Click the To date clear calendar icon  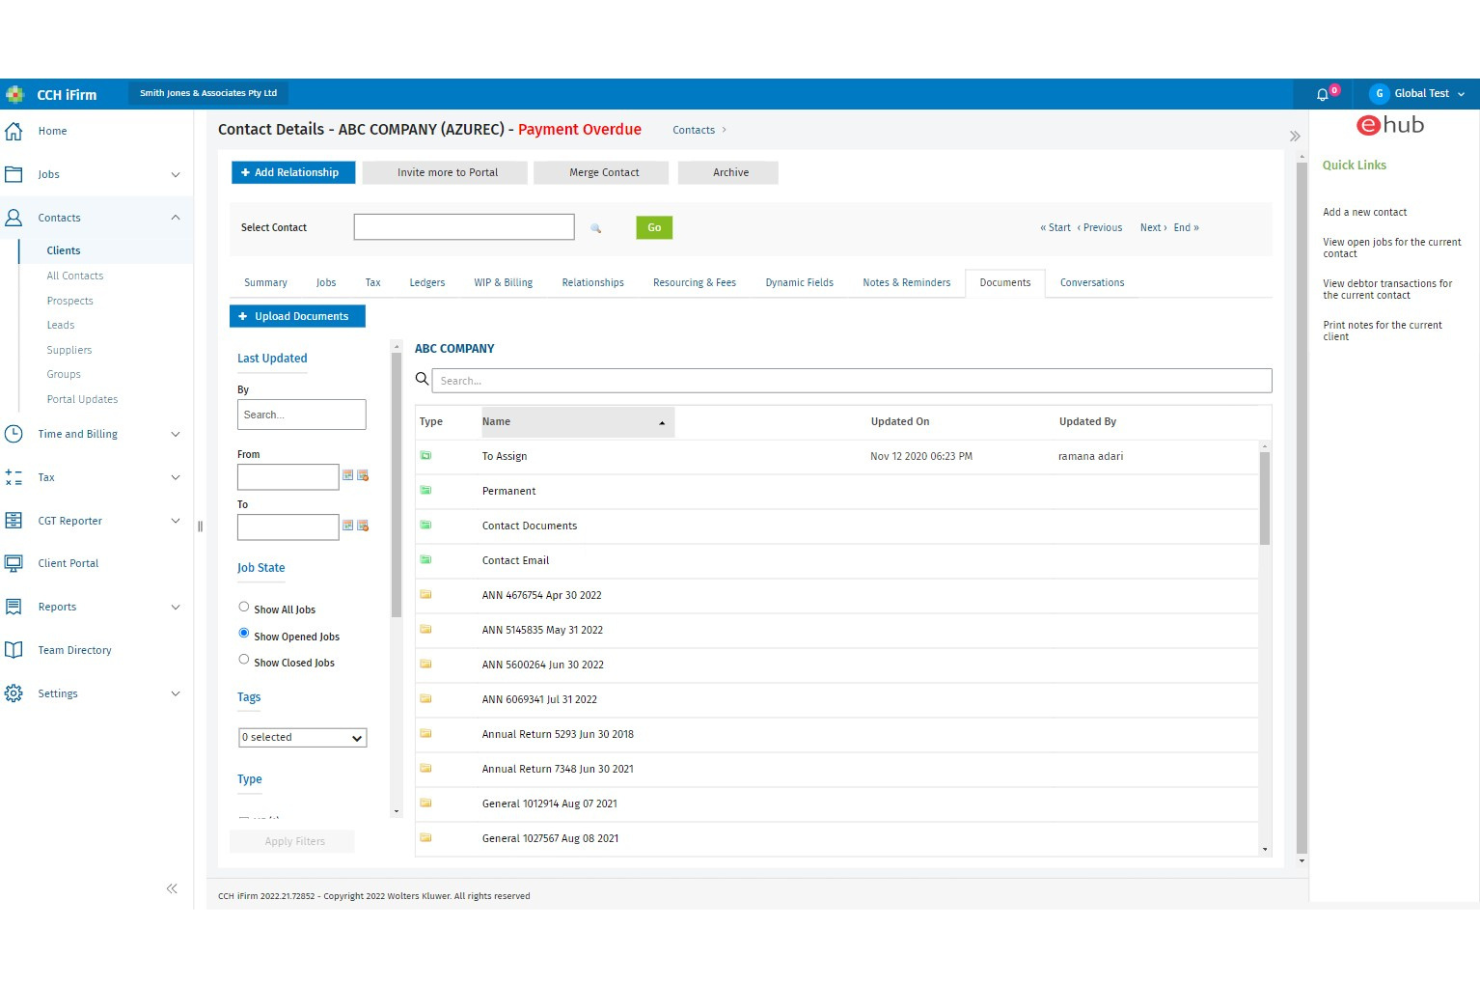[x=363, y=525]
